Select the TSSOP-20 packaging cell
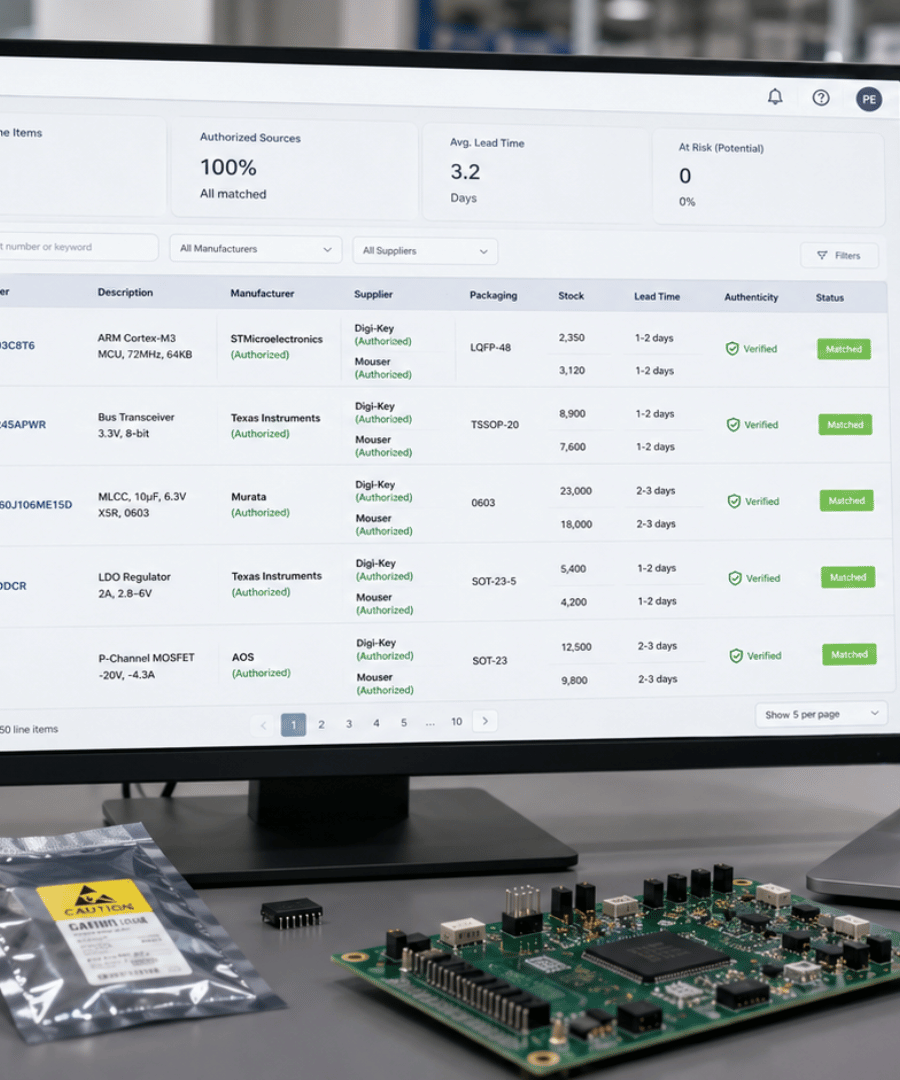Image resolution: width=900 pixels, height=1080 pixels. click(x=494, y=424)
